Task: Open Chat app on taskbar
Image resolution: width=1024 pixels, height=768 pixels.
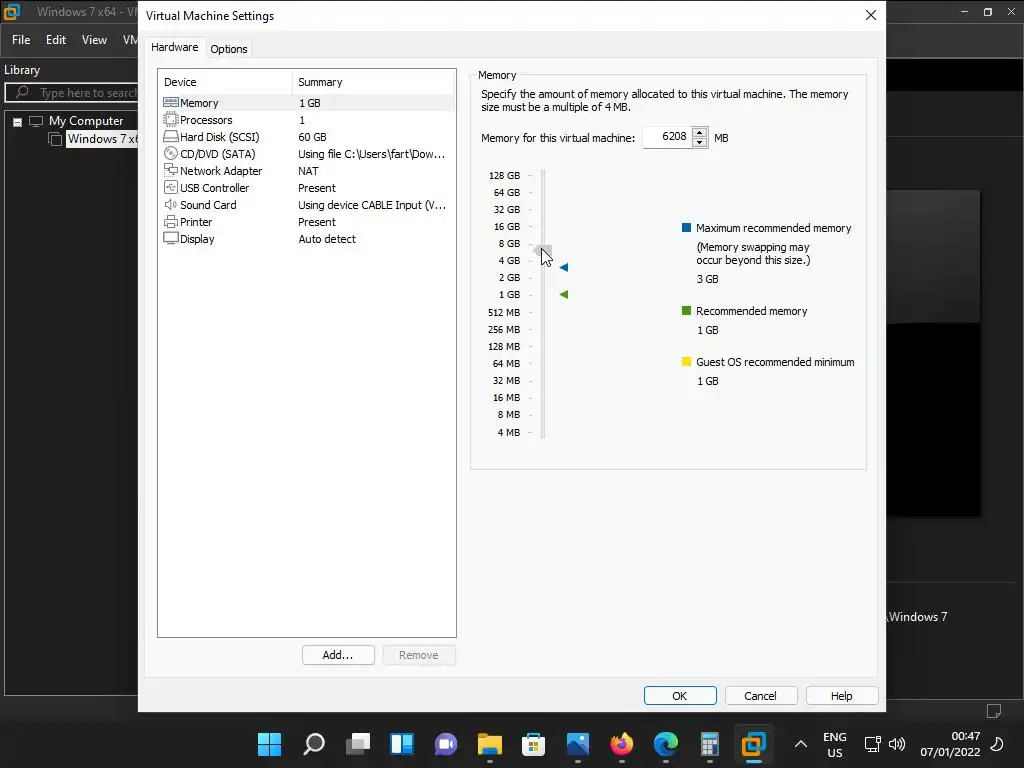Action: (446, 743)
